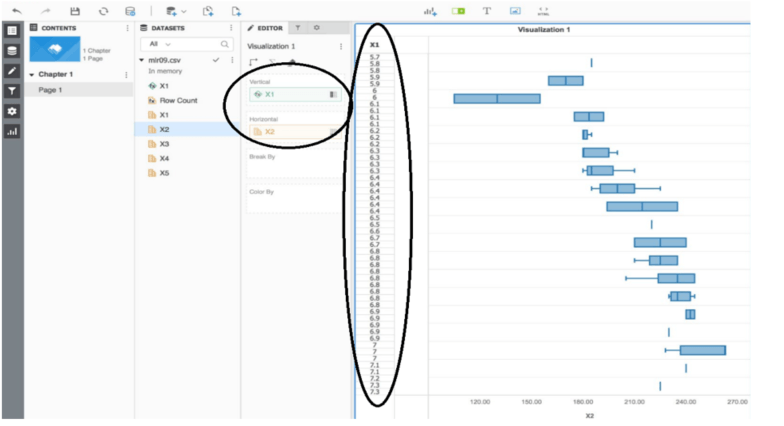Insert HTML container from the toolbar
Screen dimensions: 784x426
point(543,10)
